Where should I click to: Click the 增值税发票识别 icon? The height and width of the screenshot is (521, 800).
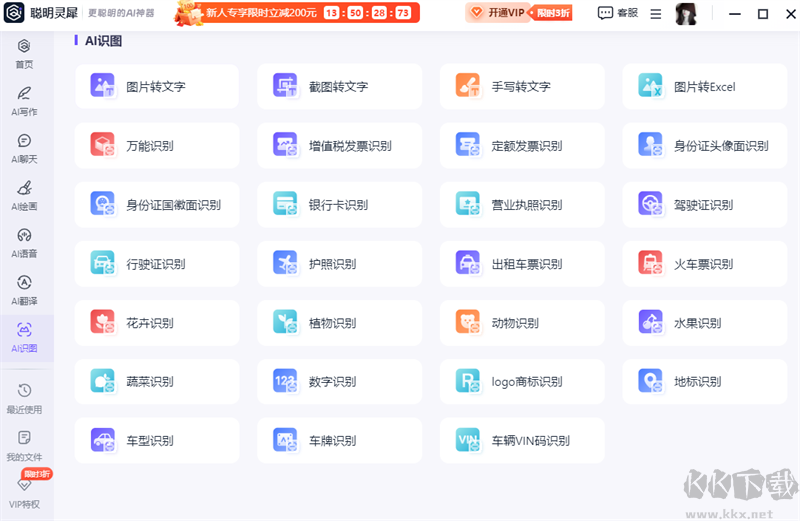(285, 145)
